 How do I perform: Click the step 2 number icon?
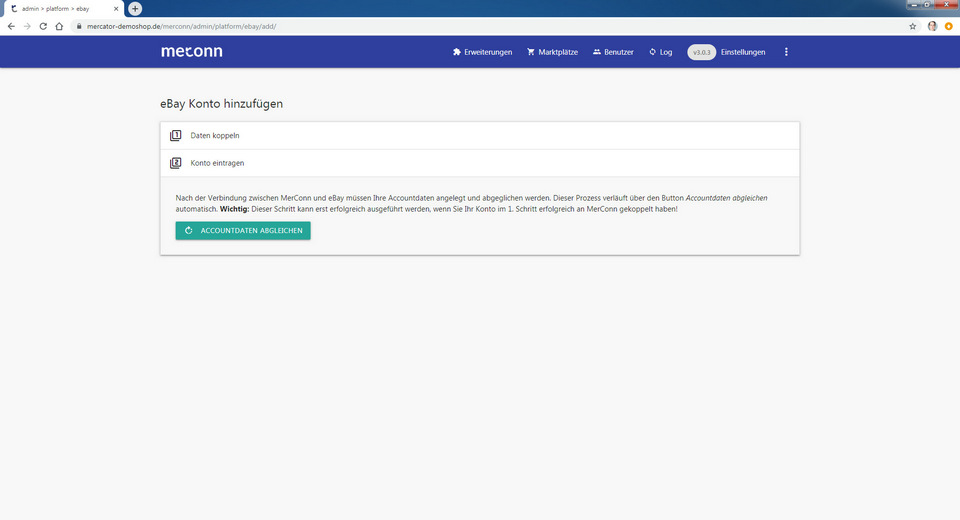[x=176, y=163]
